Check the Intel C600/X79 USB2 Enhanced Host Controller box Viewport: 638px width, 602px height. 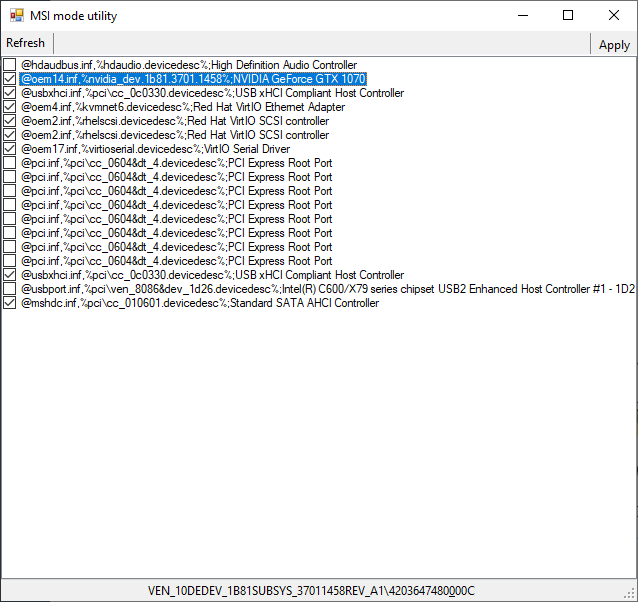coord(9,289)
